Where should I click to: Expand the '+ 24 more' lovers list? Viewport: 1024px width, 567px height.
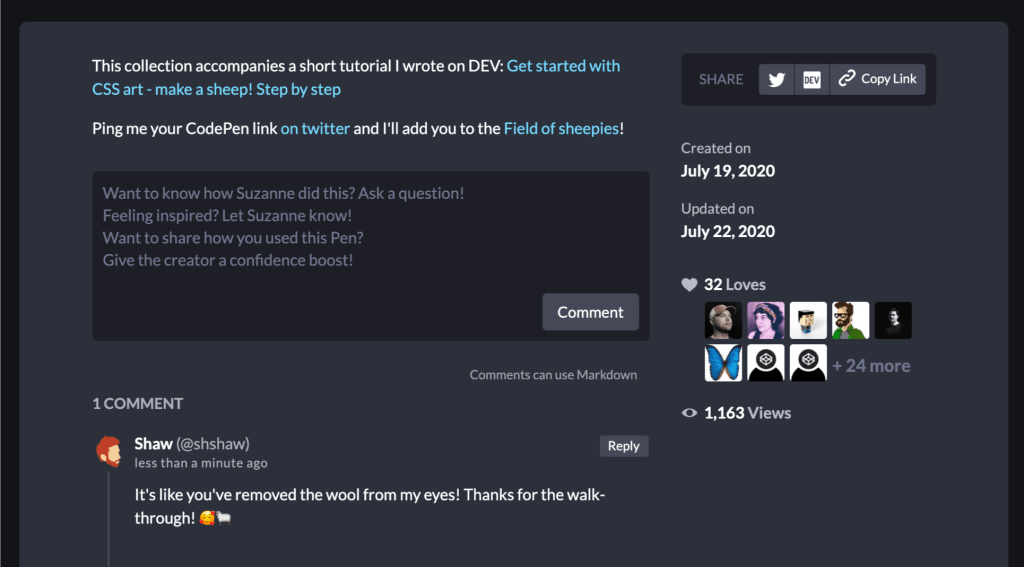pyautogui.click(x=871, y=366)
